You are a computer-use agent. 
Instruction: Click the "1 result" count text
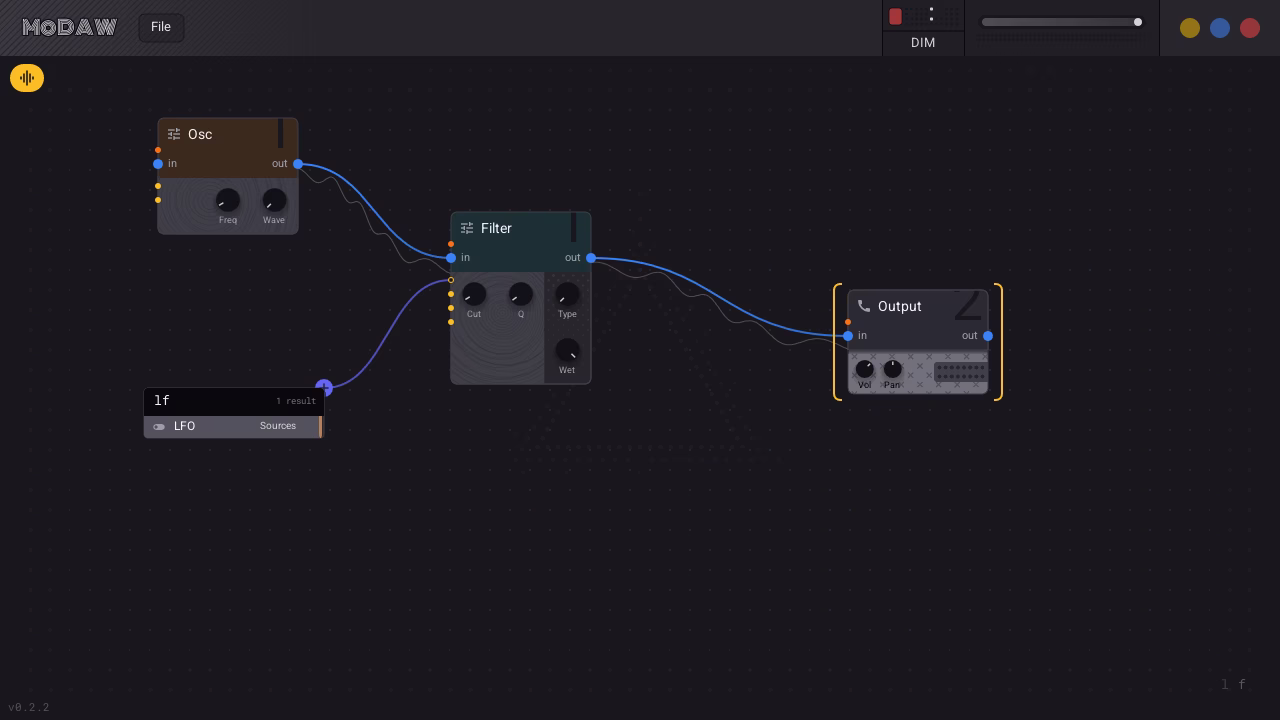[296, 401]
